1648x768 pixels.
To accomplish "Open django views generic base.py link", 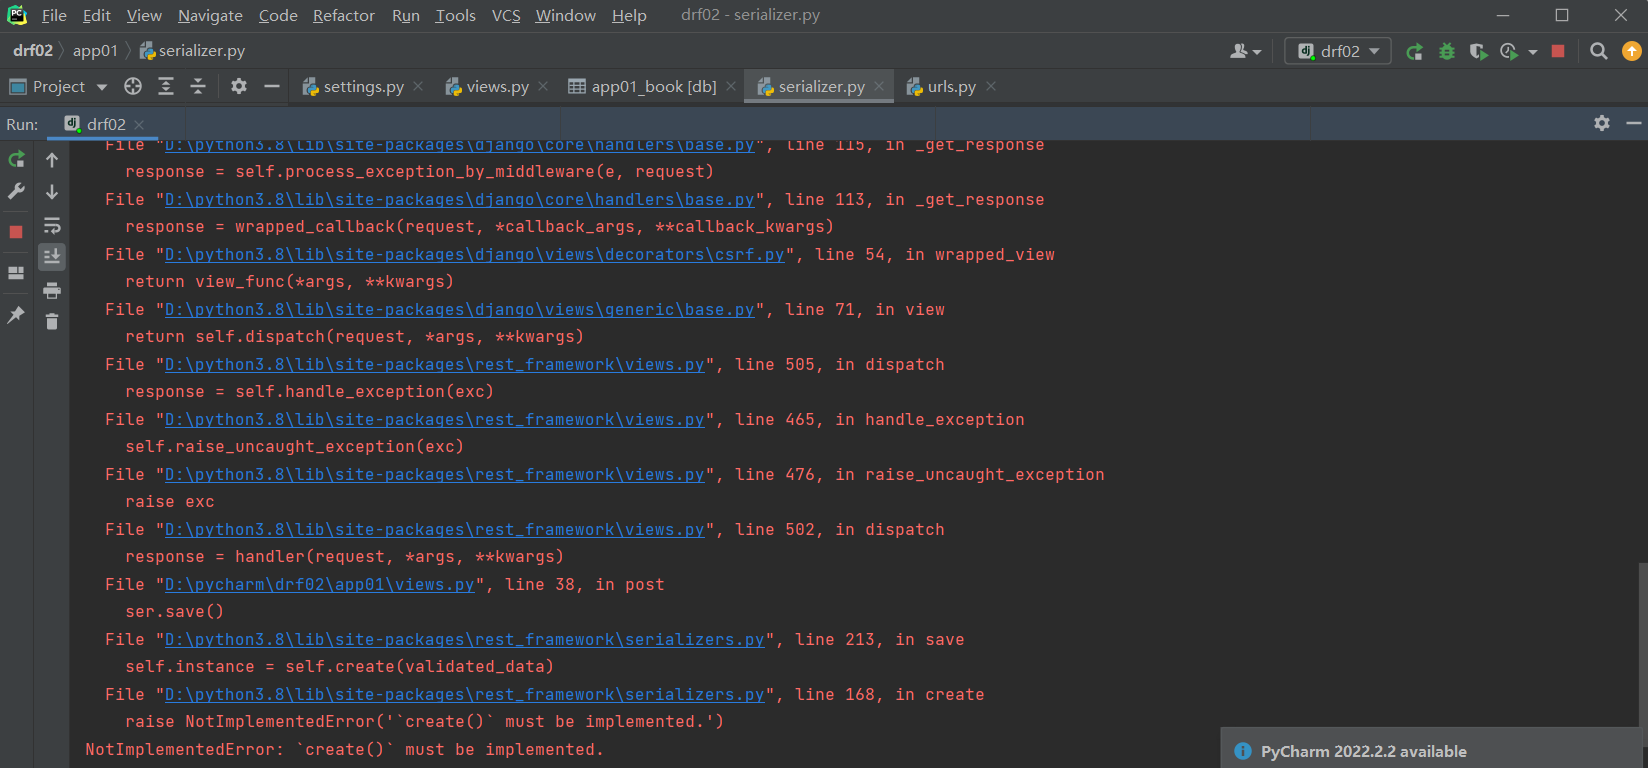I will pos(459,310).
